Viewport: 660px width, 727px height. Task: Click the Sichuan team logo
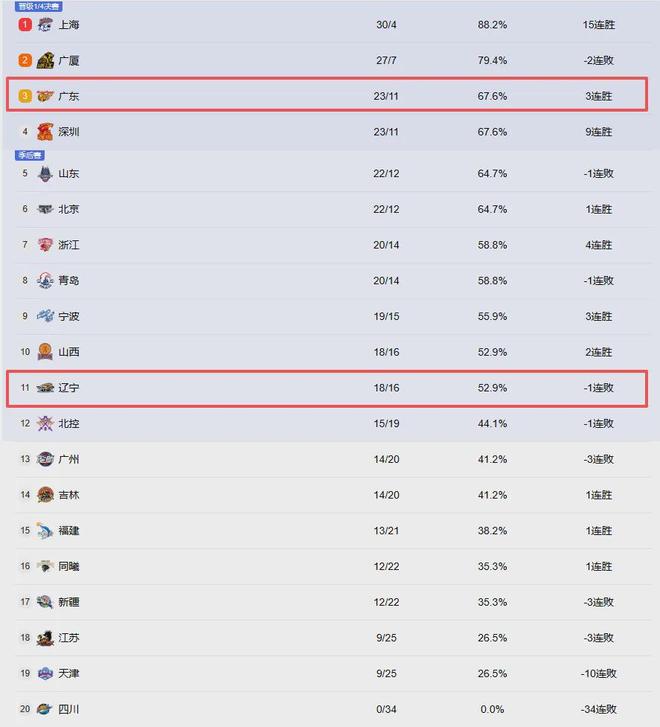[x=45, y=710]
